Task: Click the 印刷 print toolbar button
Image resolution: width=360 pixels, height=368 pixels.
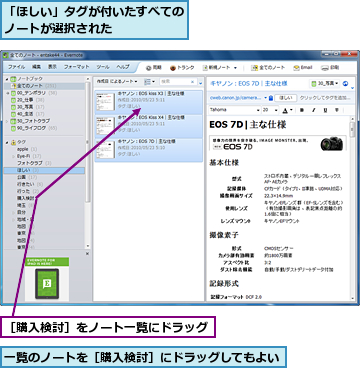Action: (x=330, y=68)
